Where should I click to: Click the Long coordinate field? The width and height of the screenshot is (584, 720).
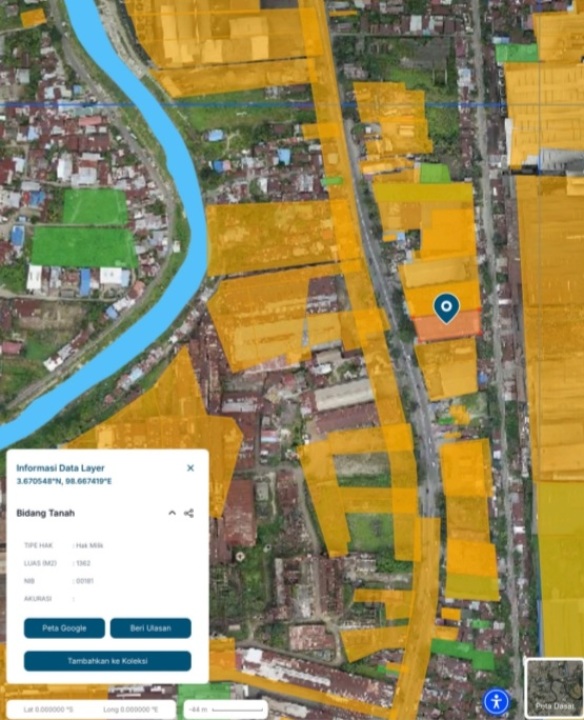click(x=131, y=709)
